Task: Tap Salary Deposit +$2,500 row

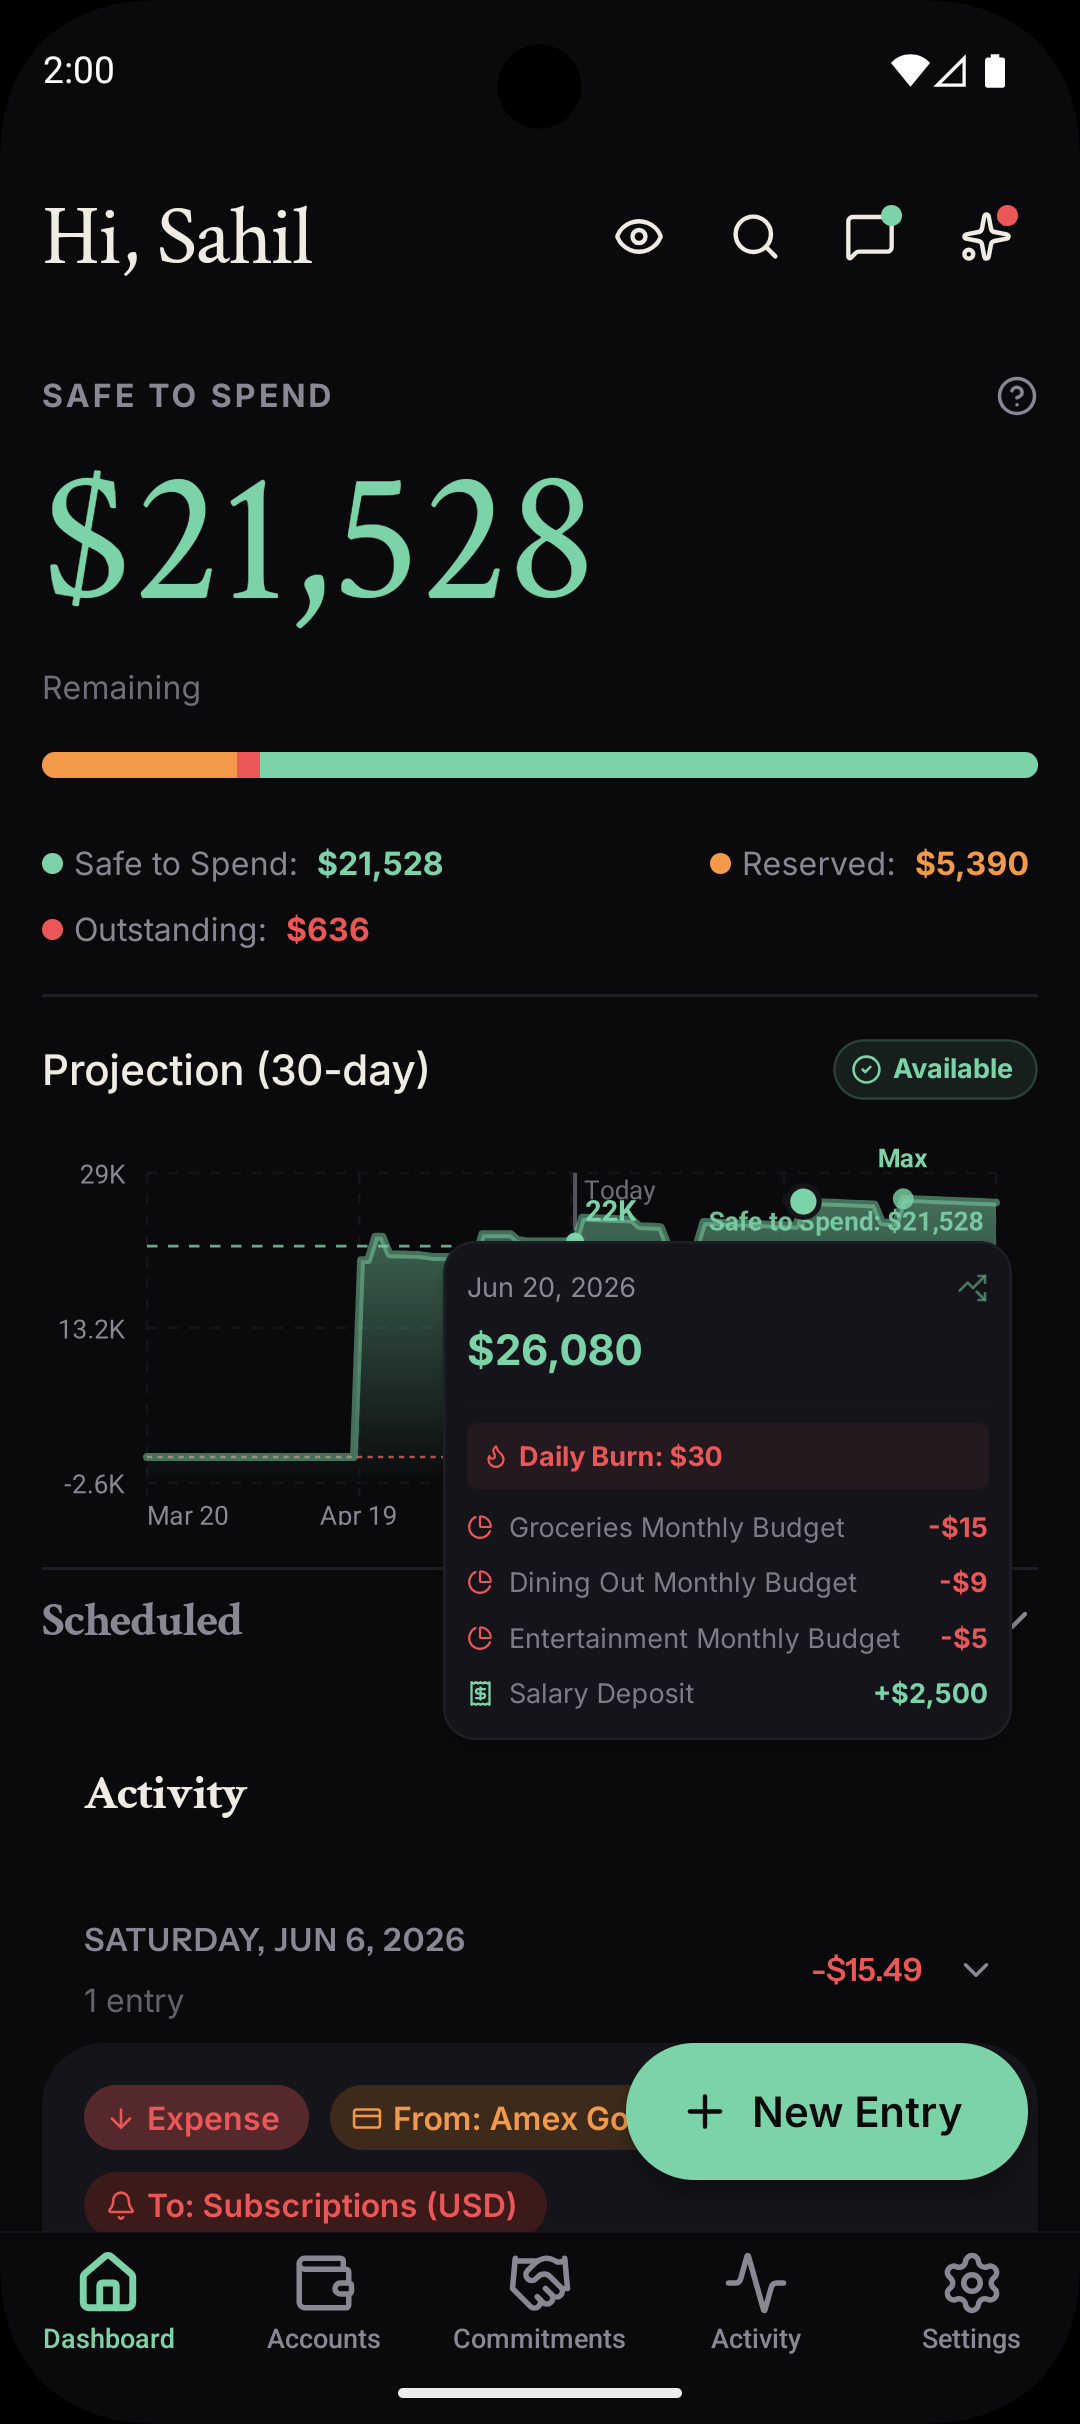Action: 728,1693
